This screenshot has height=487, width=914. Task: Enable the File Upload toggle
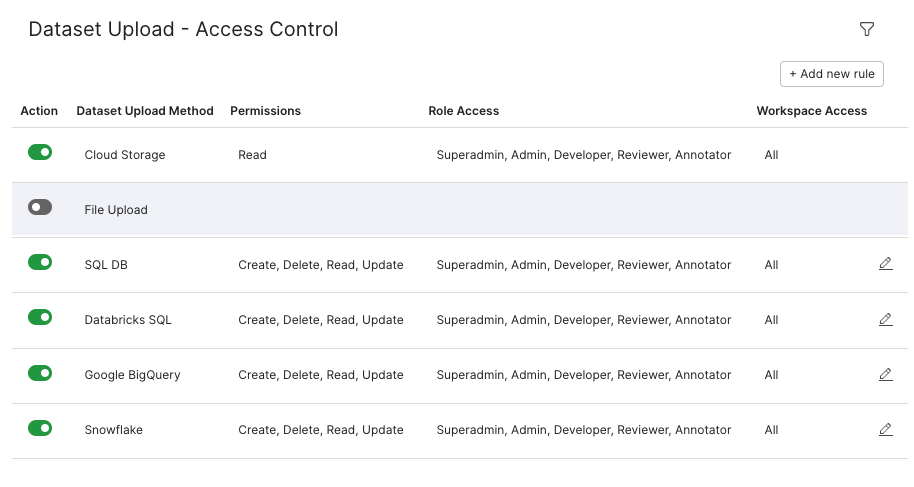click(x=40, y=207)
